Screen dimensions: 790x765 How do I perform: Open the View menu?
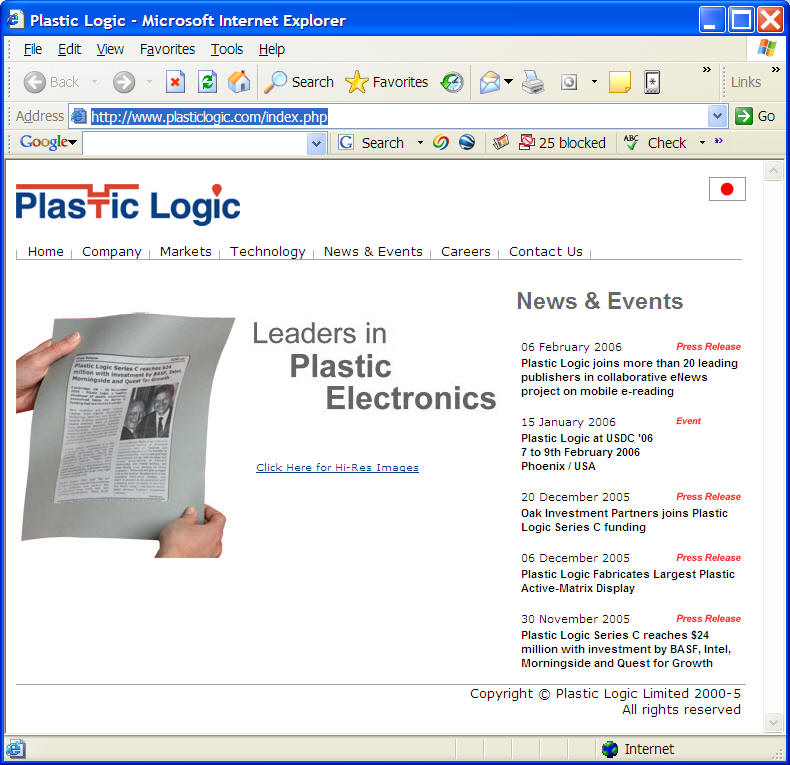110,49
